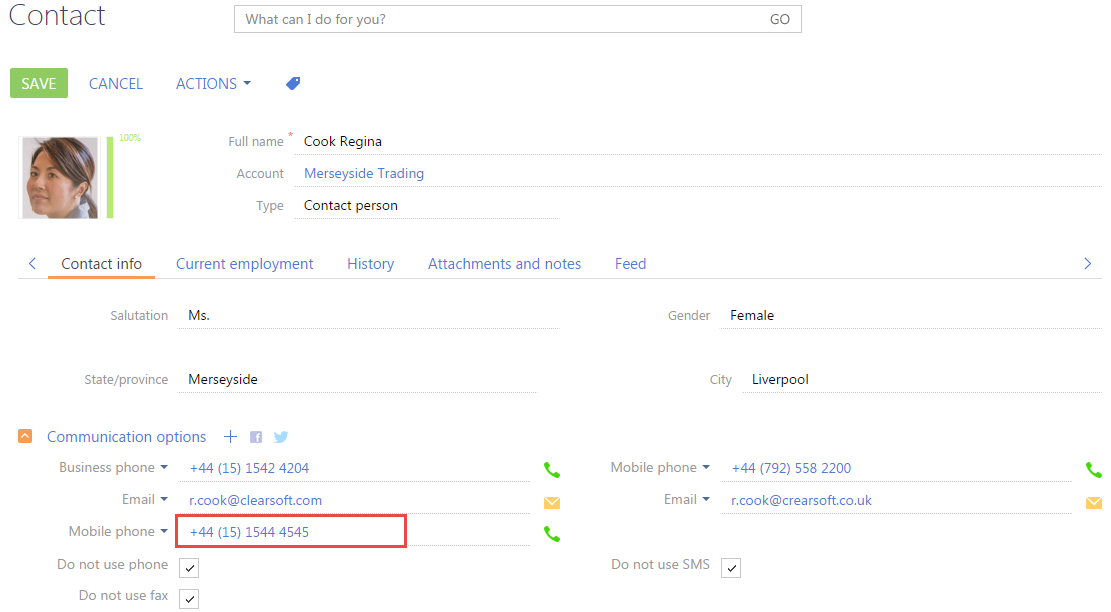Call +44 (792) 558 2200 via handset icon
1111x612 pixels.
[x=1093, y=469]
